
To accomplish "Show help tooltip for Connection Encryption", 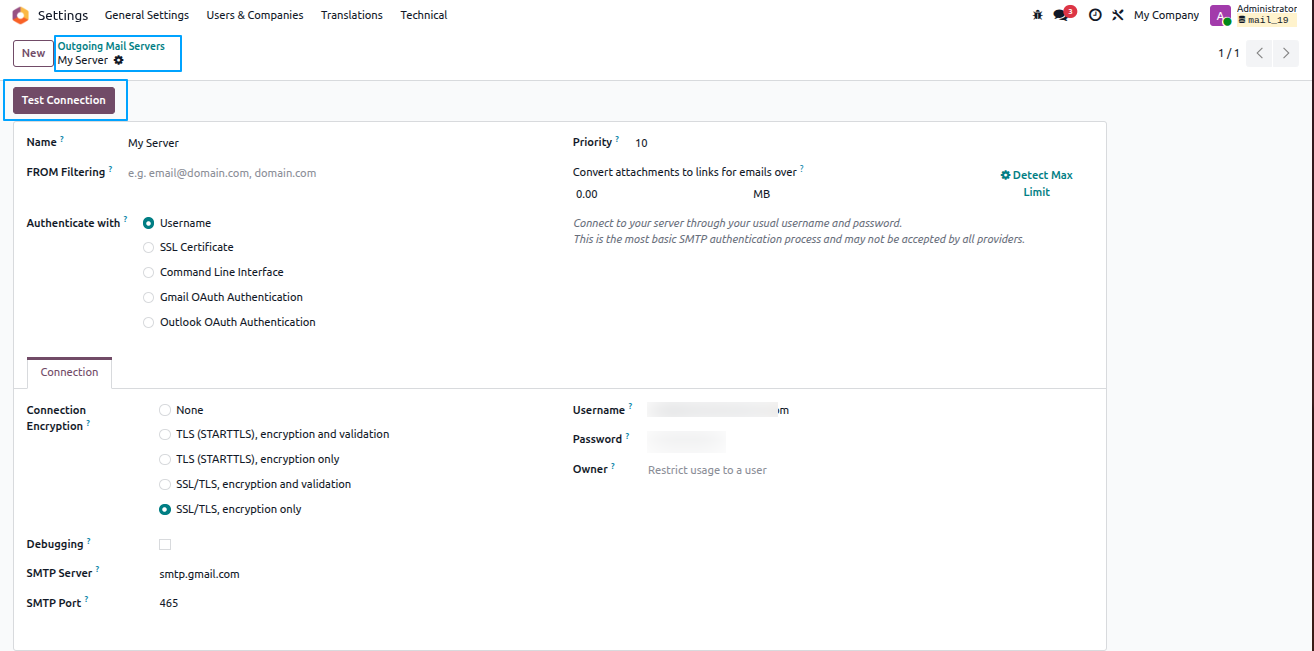I will (x=88, y=423).
